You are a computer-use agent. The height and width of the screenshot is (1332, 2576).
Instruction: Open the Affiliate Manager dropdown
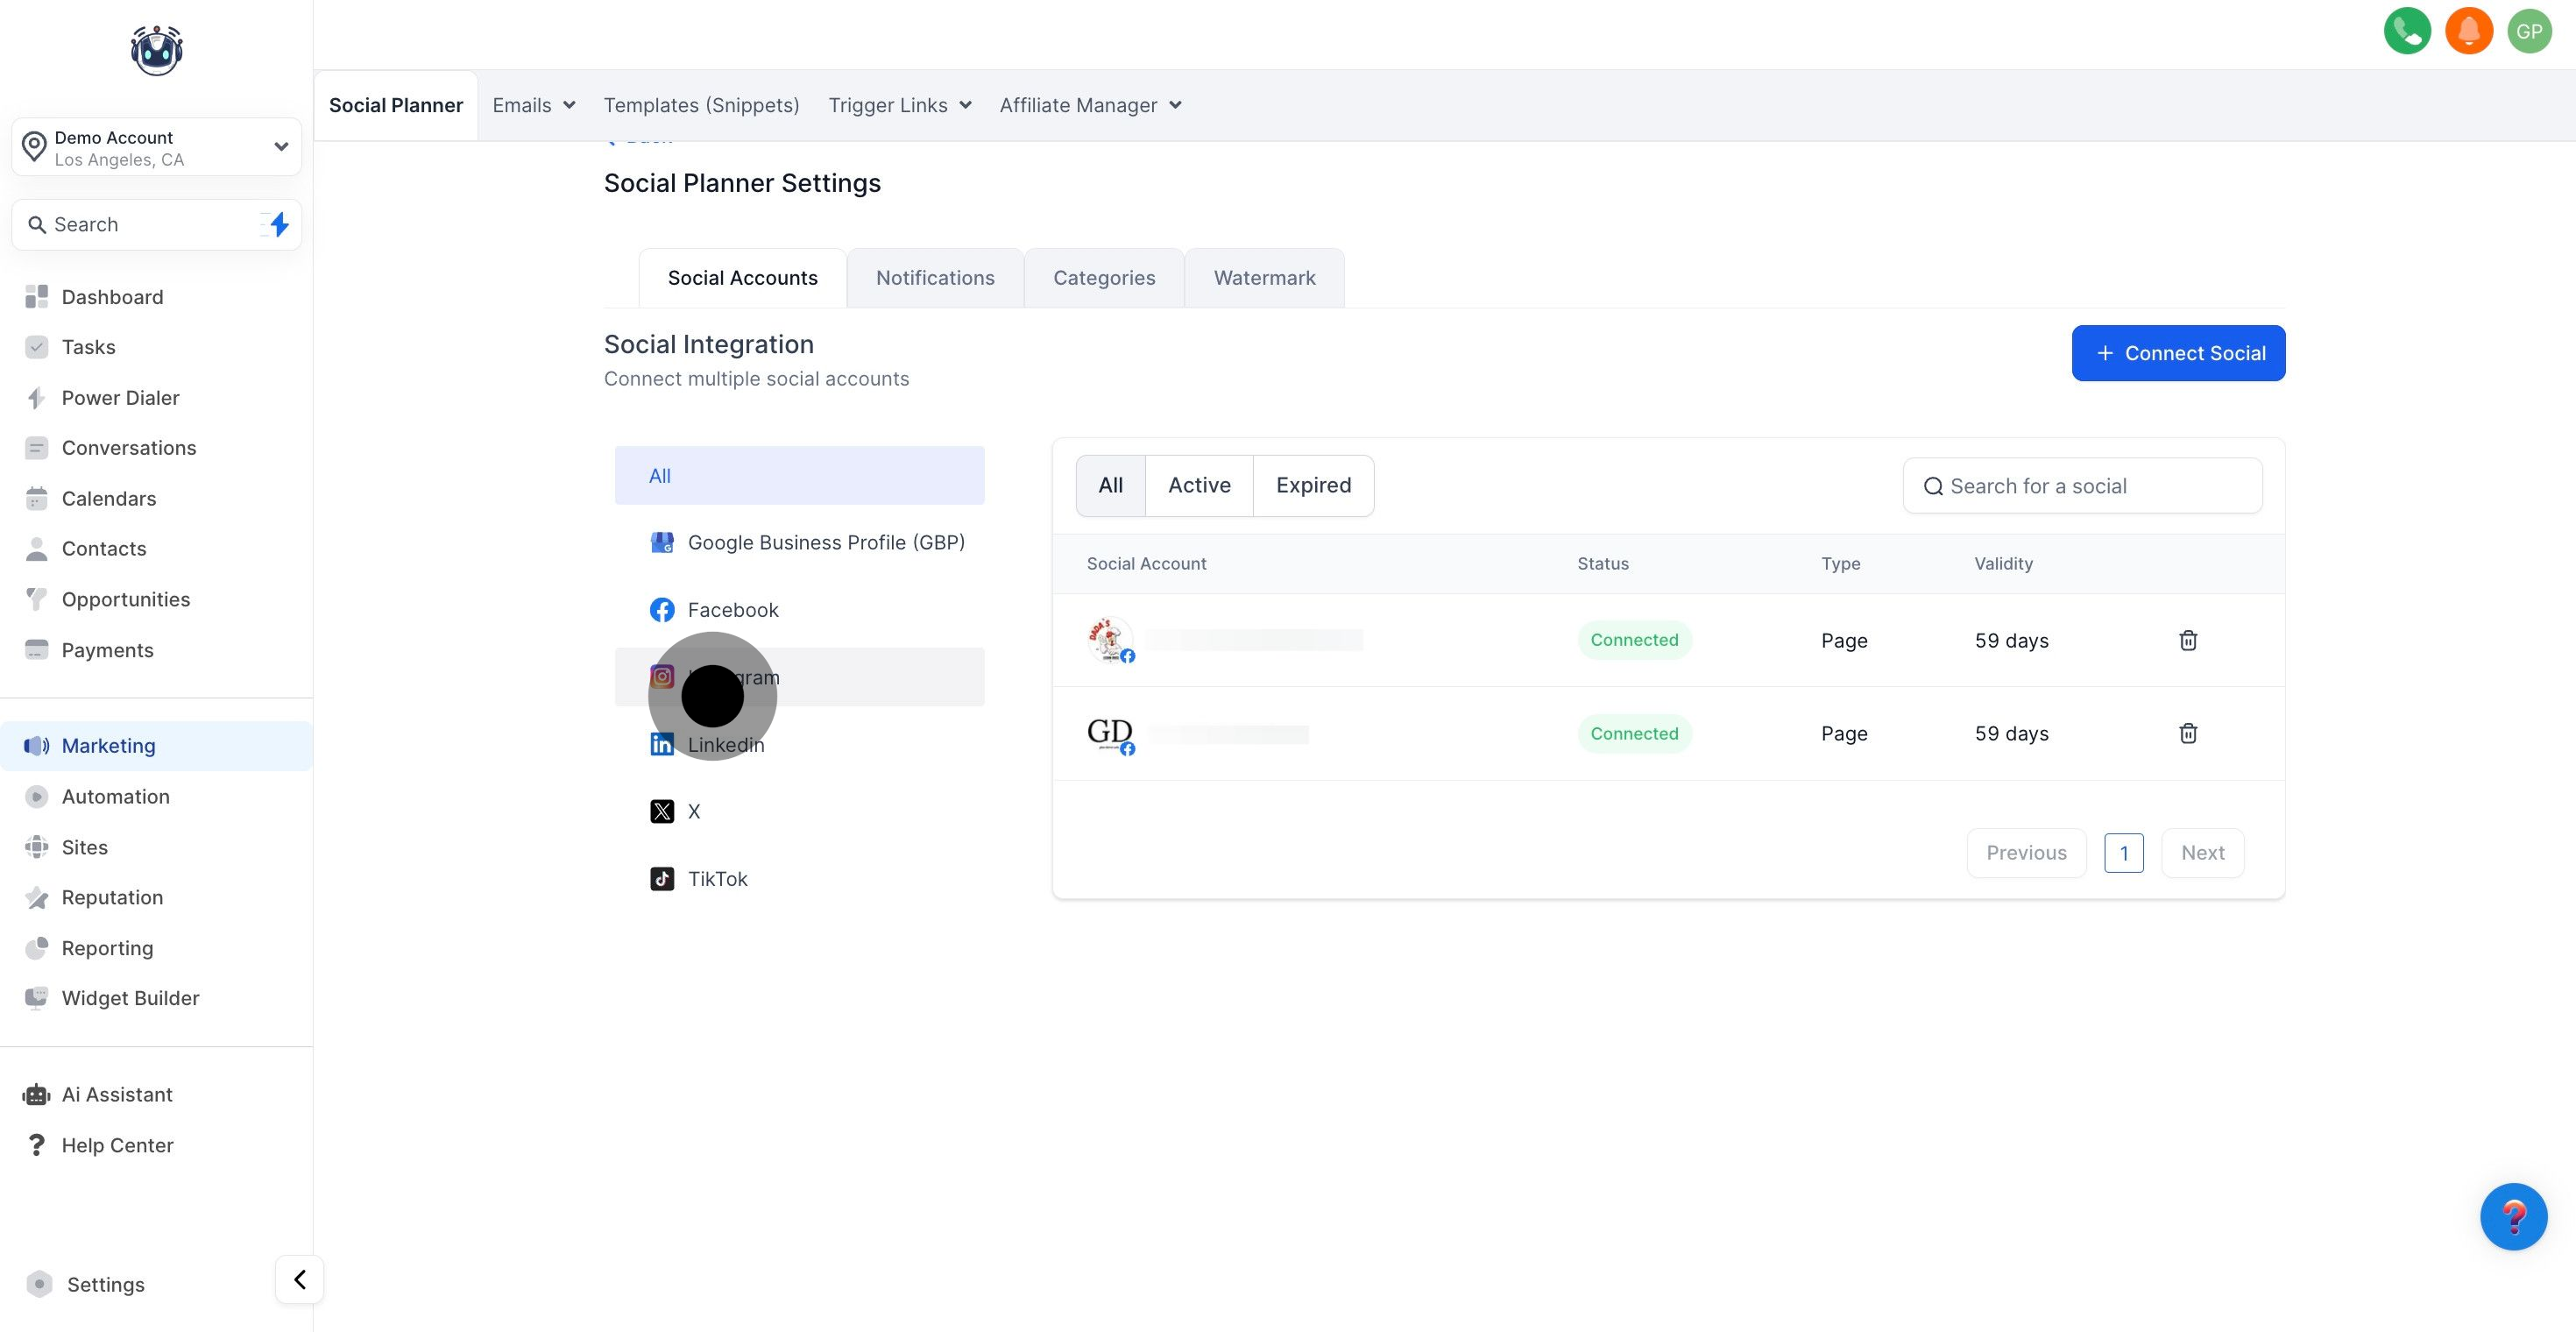[1089, 105]
